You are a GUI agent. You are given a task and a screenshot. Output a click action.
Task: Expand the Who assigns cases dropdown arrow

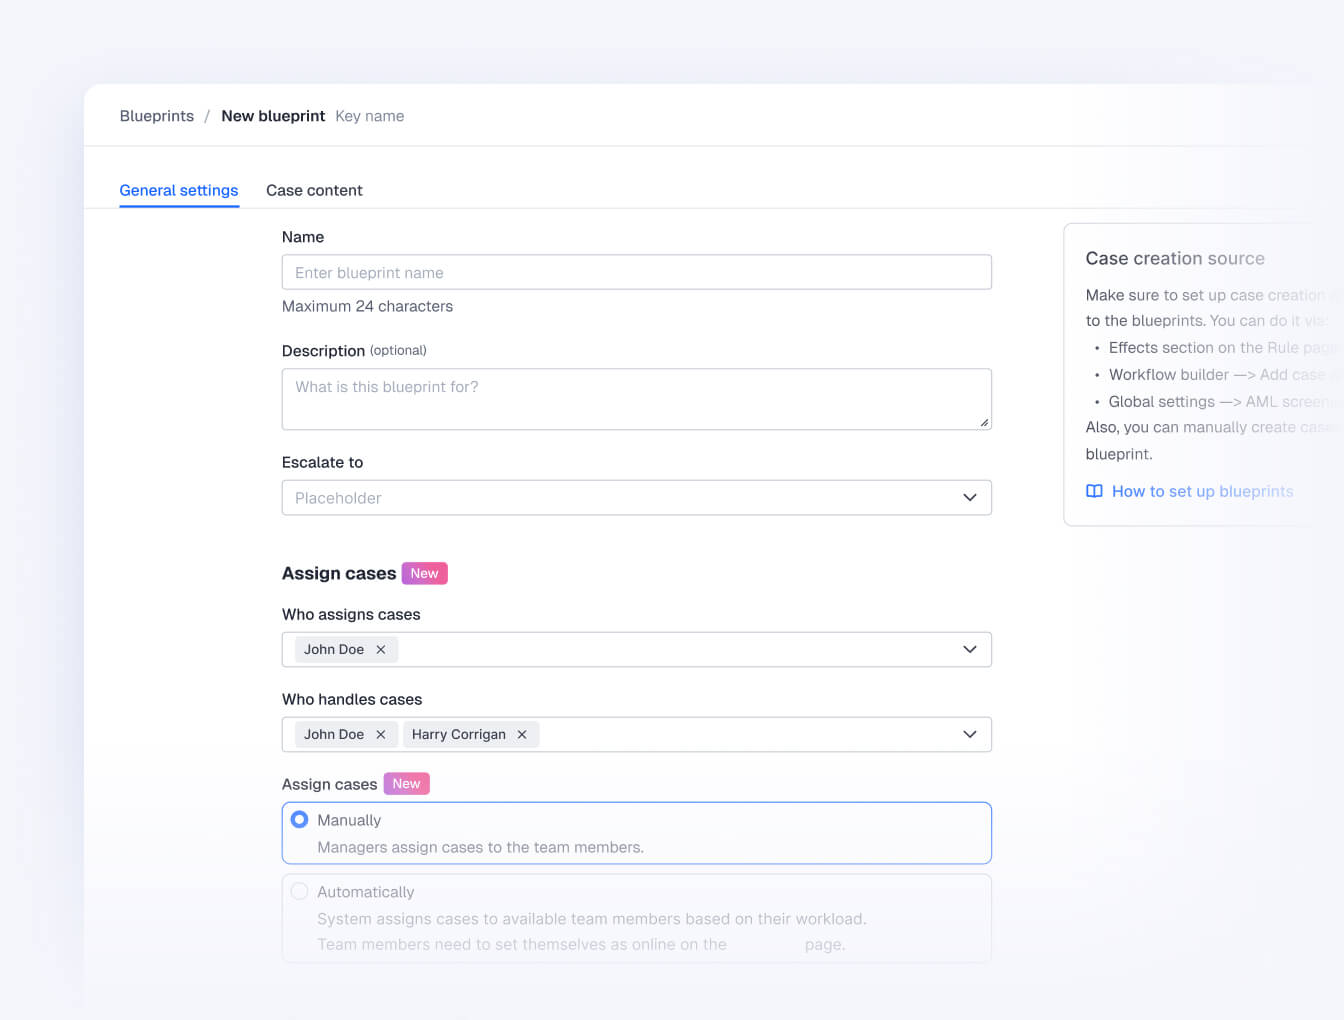point(970,650)
